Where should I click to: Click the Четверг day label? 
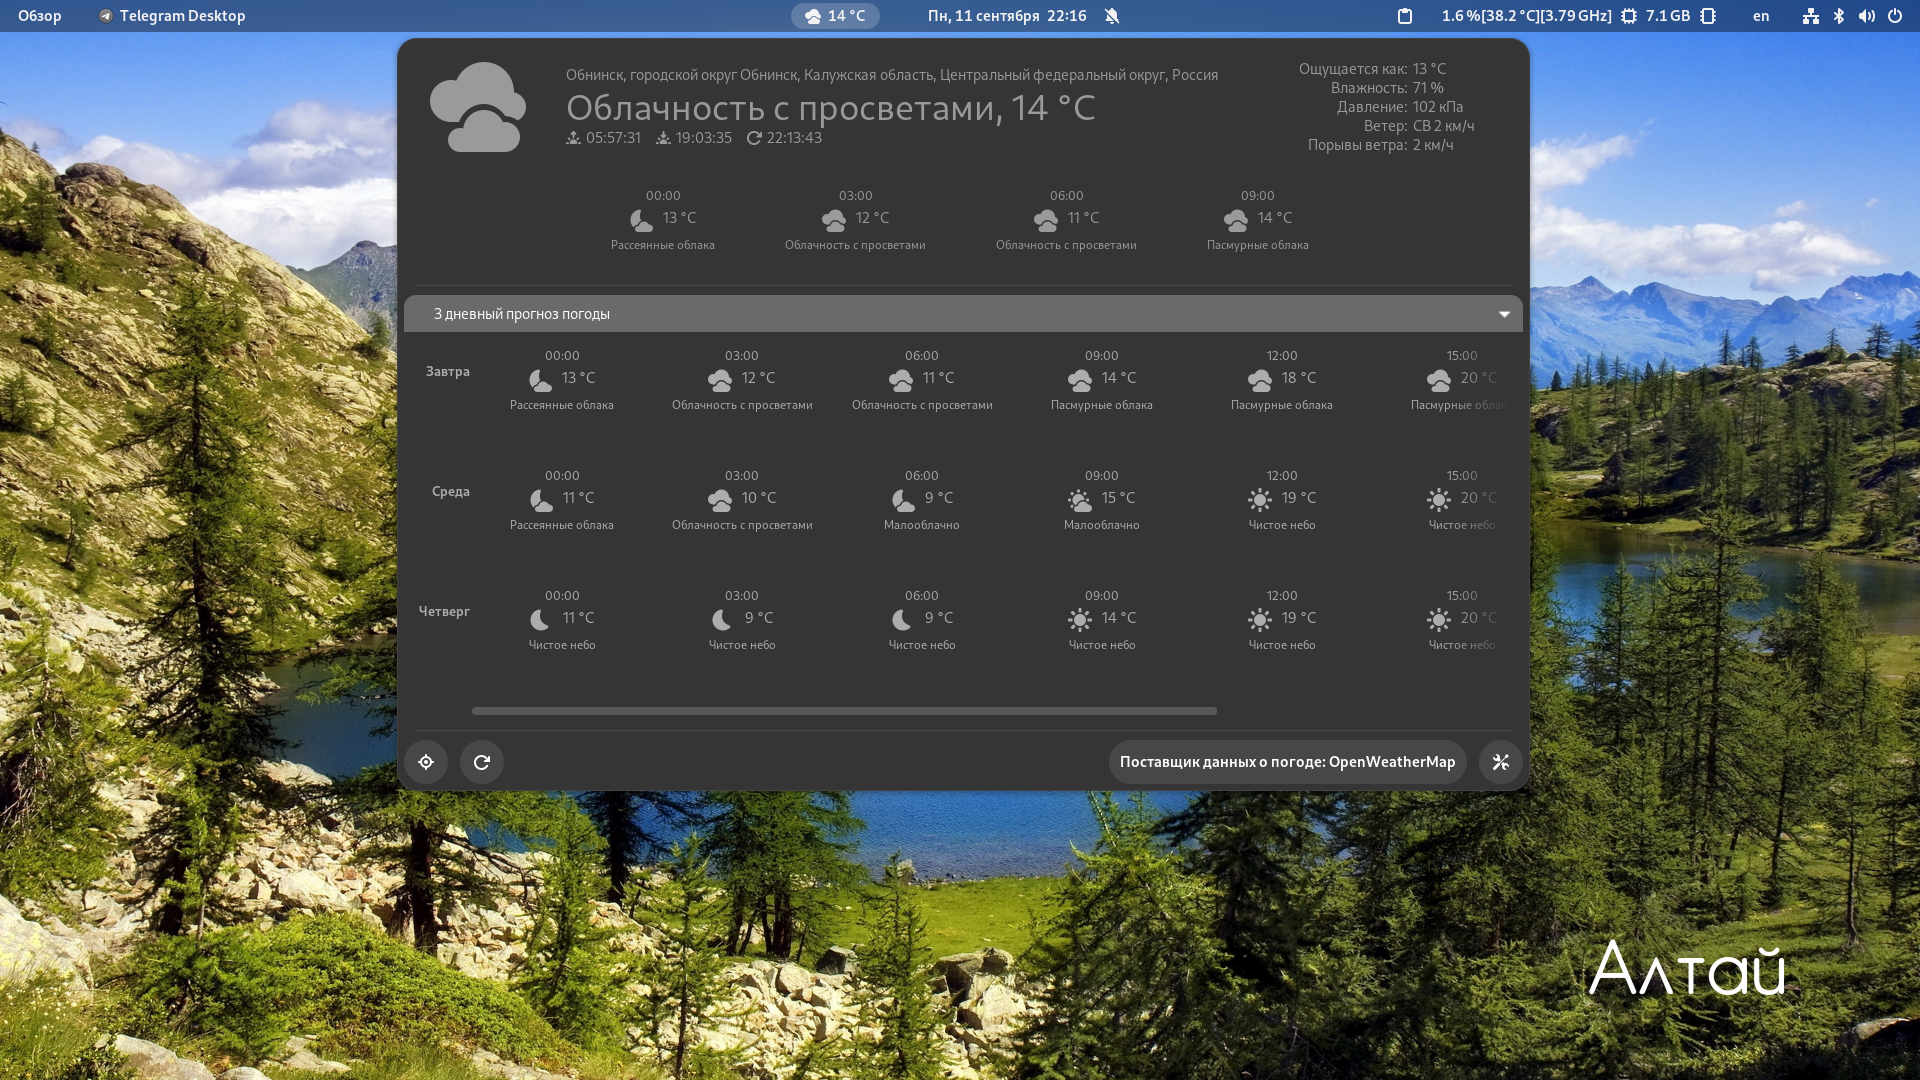[444, 611]
